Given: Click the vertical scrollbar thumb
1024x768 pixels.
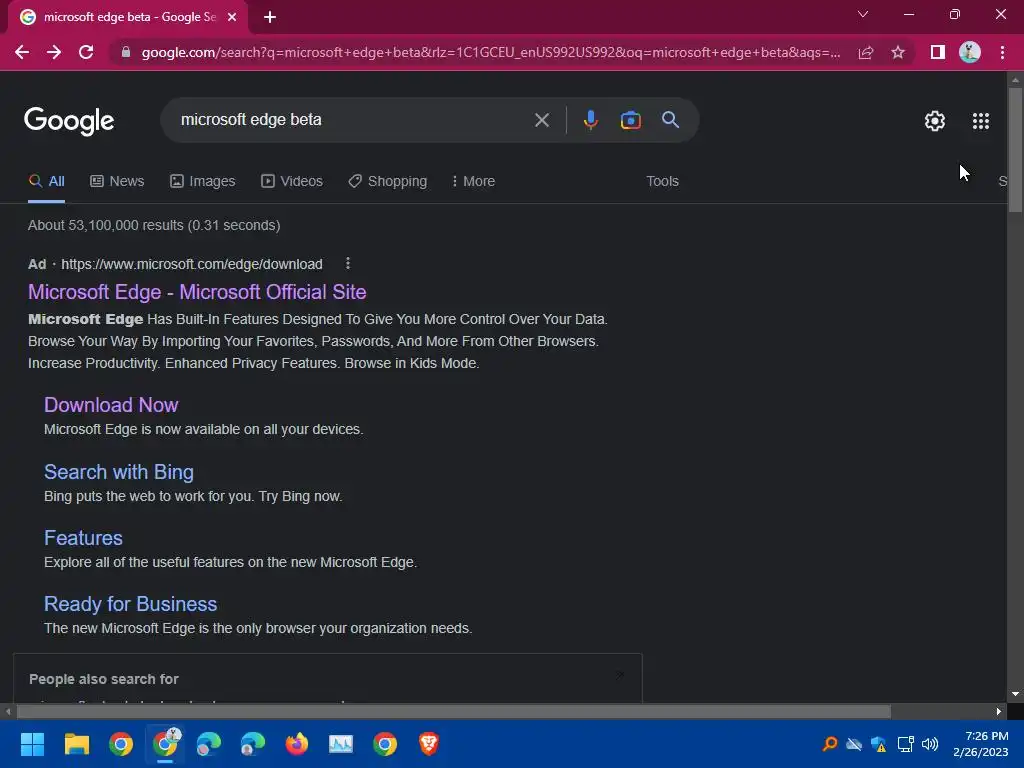Looking at the screenshot, I should tap(1015, 149).
